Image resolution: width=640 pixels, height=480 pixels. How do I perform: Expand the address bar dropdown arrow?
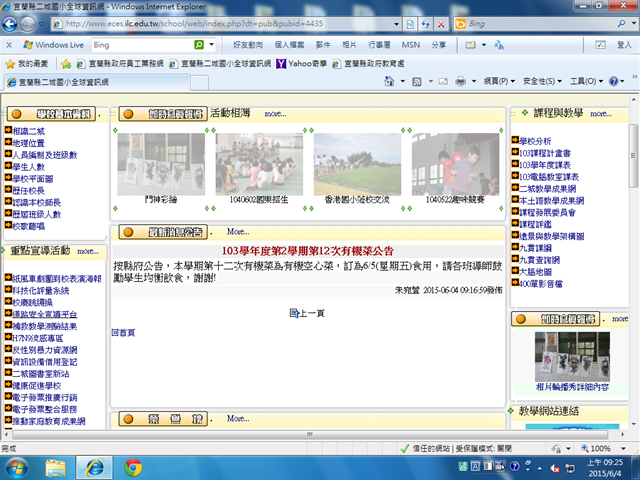click(x=396, y=24)
